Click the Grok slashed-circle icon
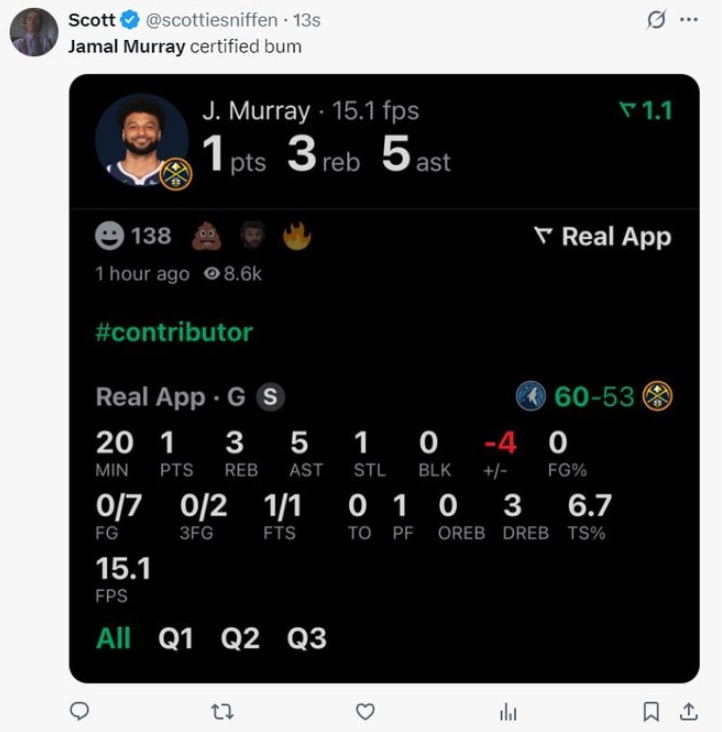 657,20
